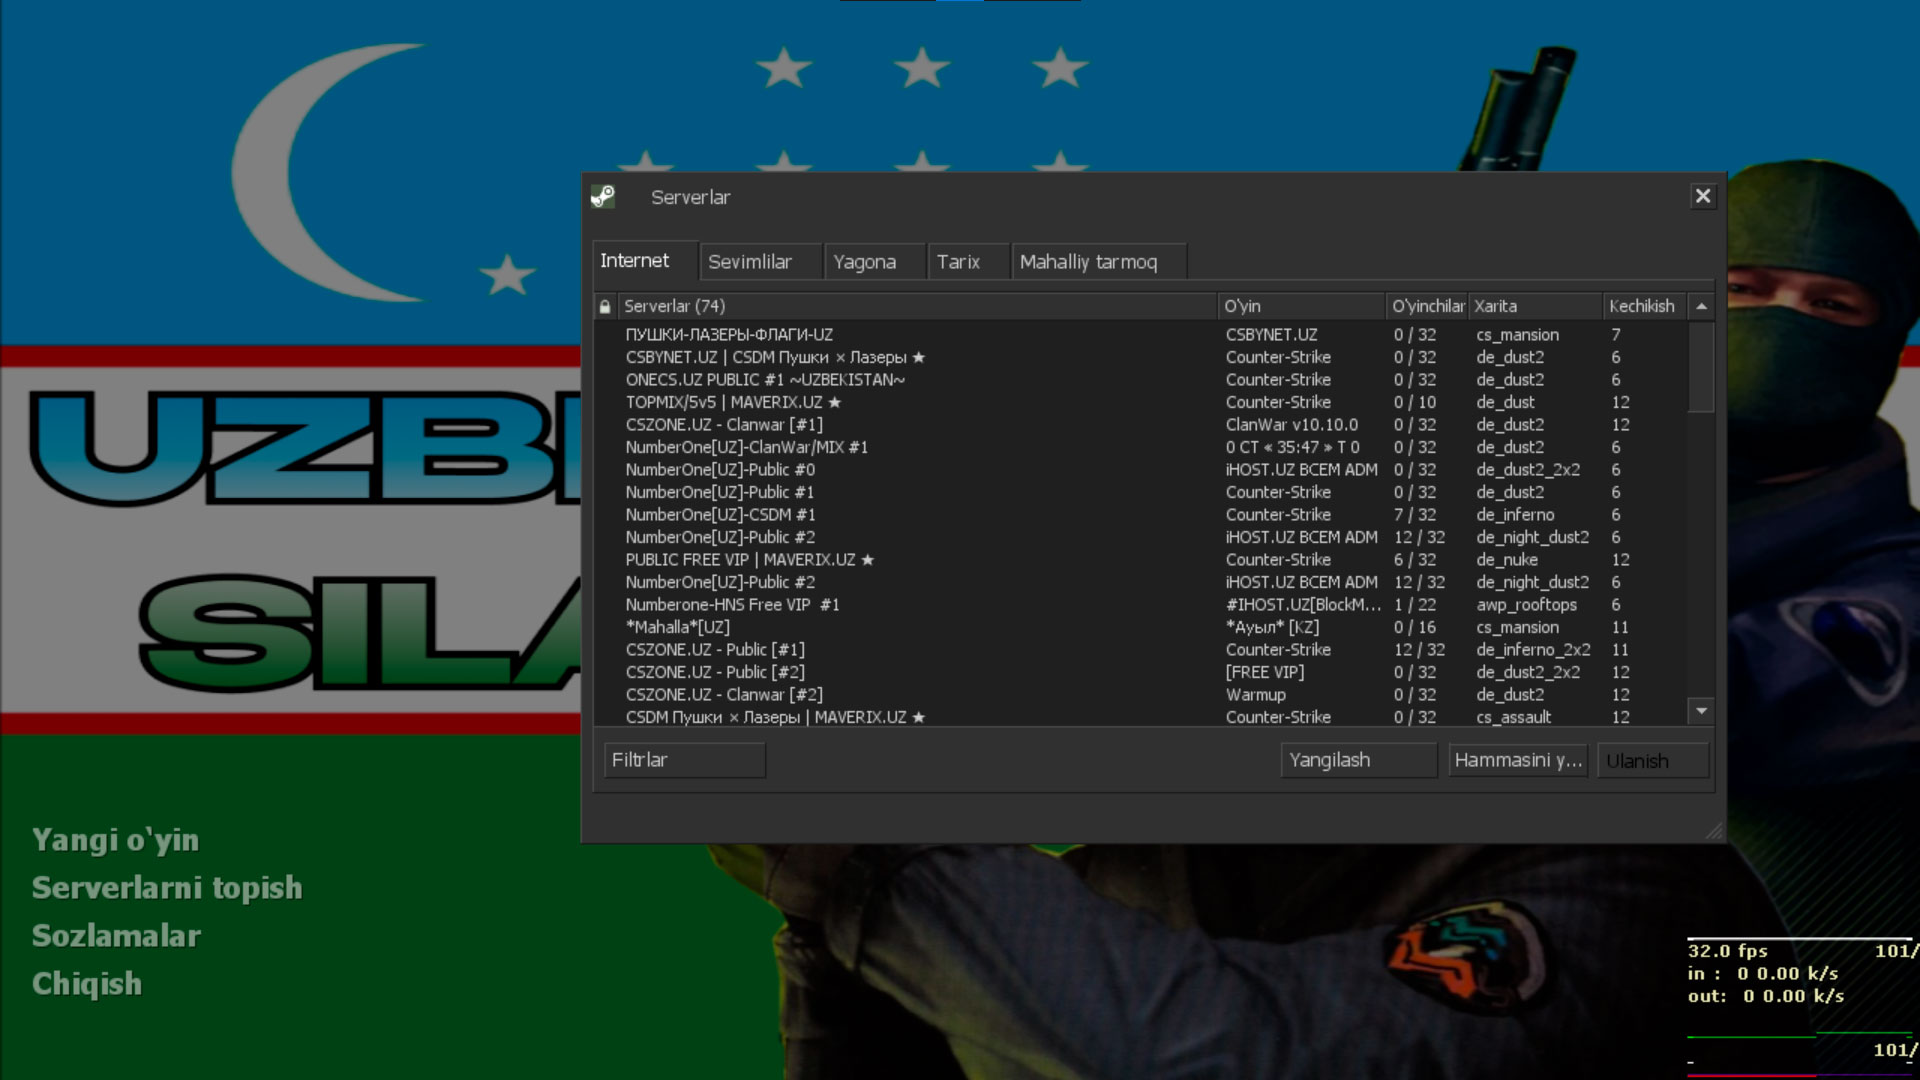Viewport: 1920px width, 1080px height.
Task: Click the cs_mansion map cell in first row
Action: point(1517,335)
